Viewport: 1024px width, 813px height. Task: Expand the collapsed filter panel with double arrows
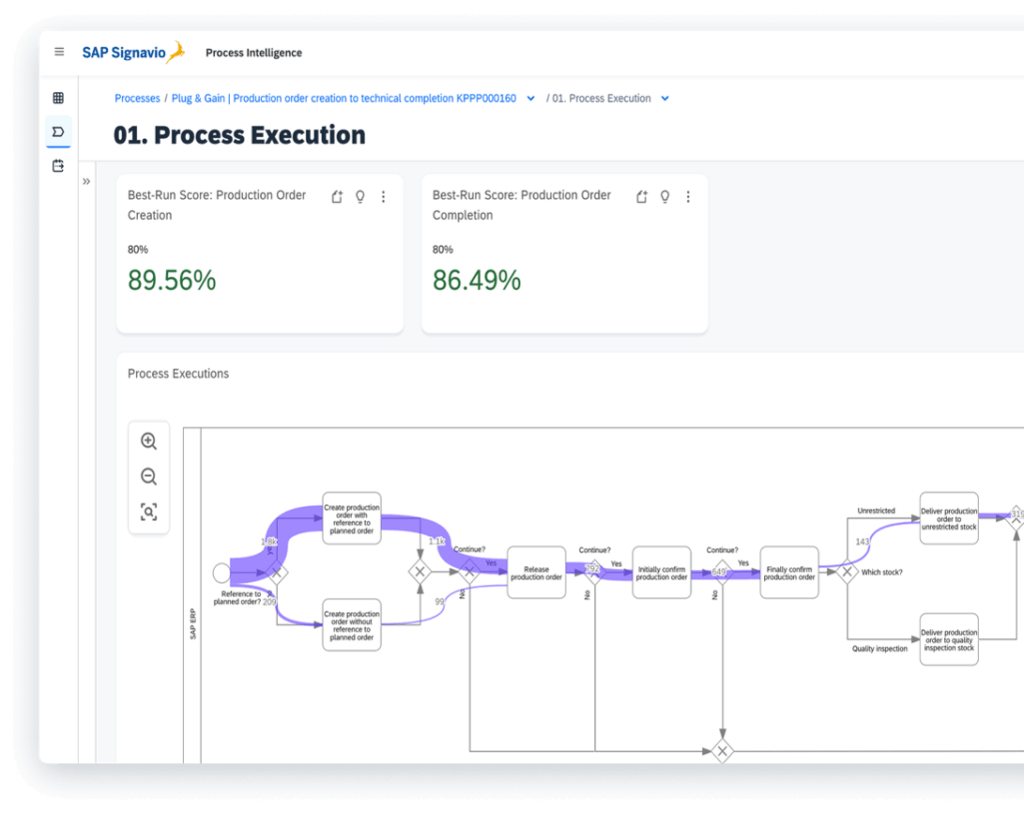(88, 182)
